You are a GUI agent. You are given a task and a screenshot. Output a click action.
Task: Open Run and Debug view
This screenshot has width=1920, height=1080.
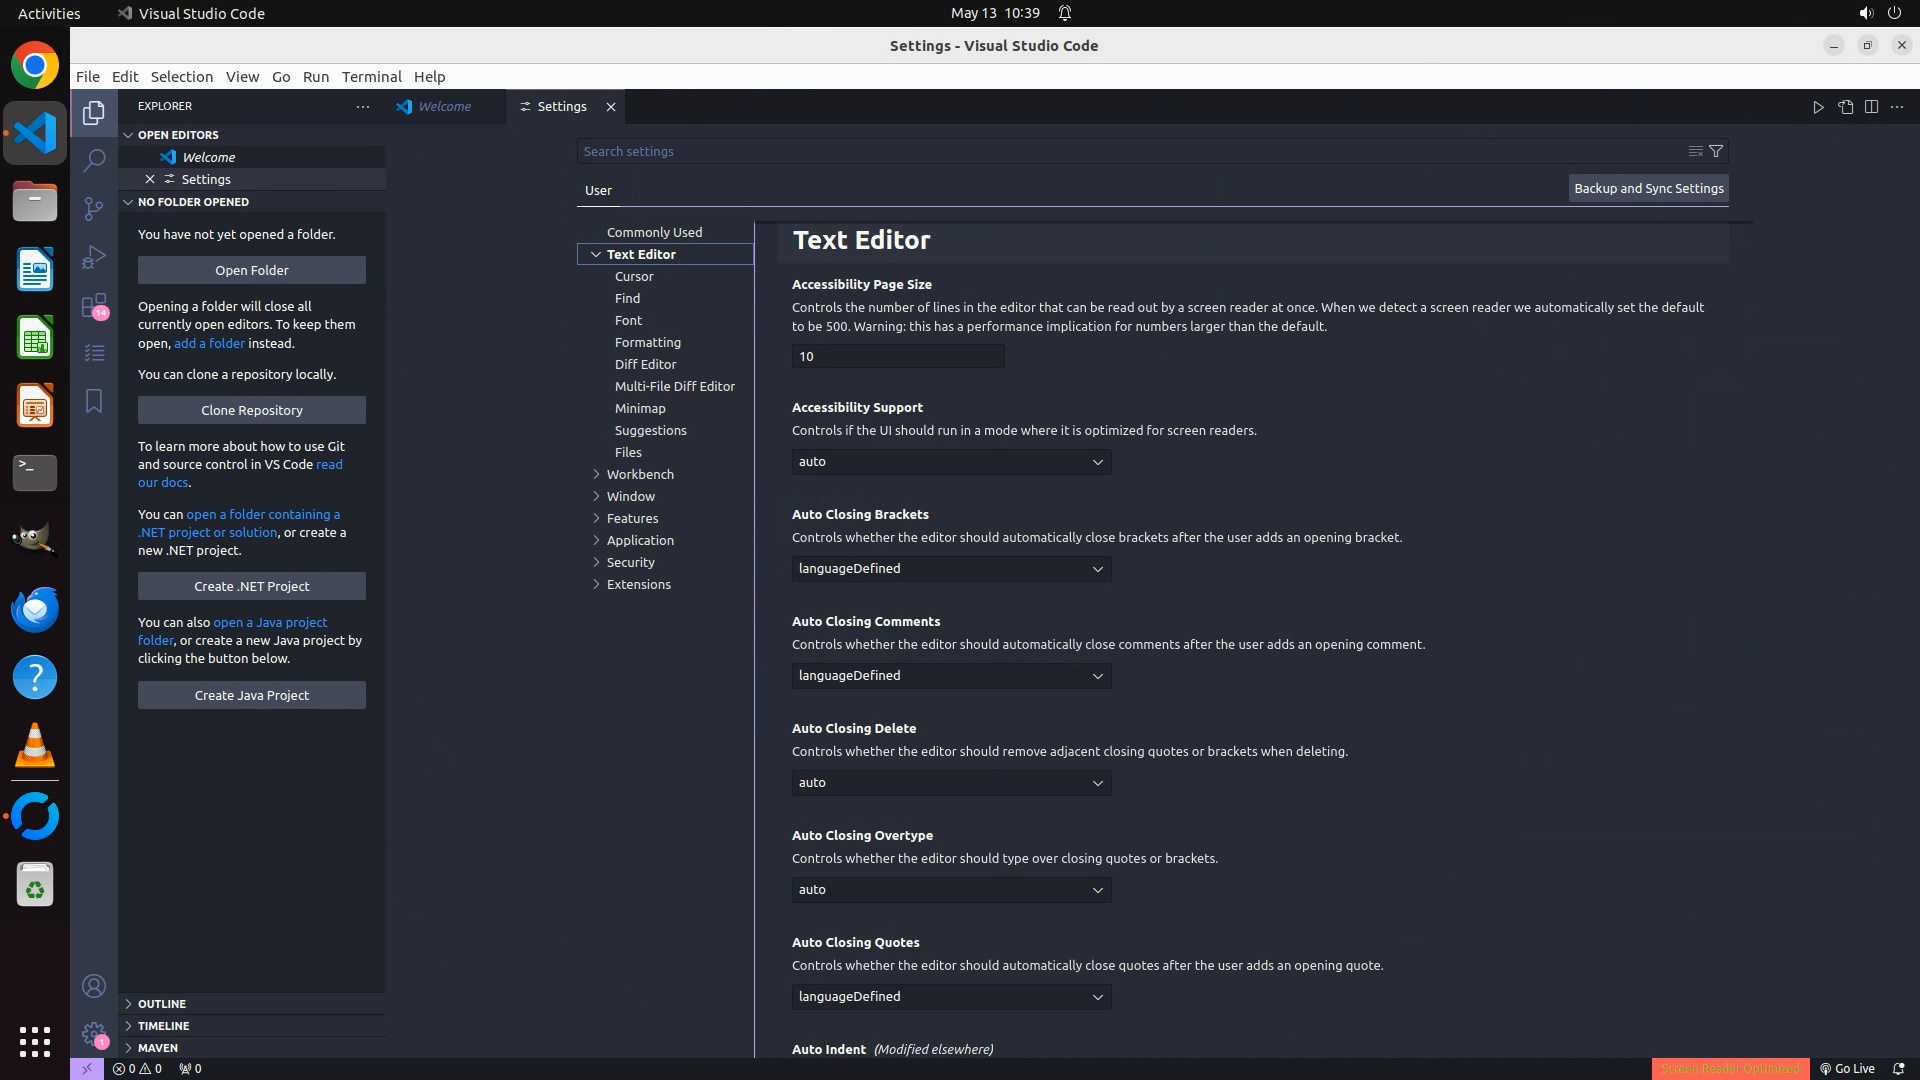(x=94, y=256)
